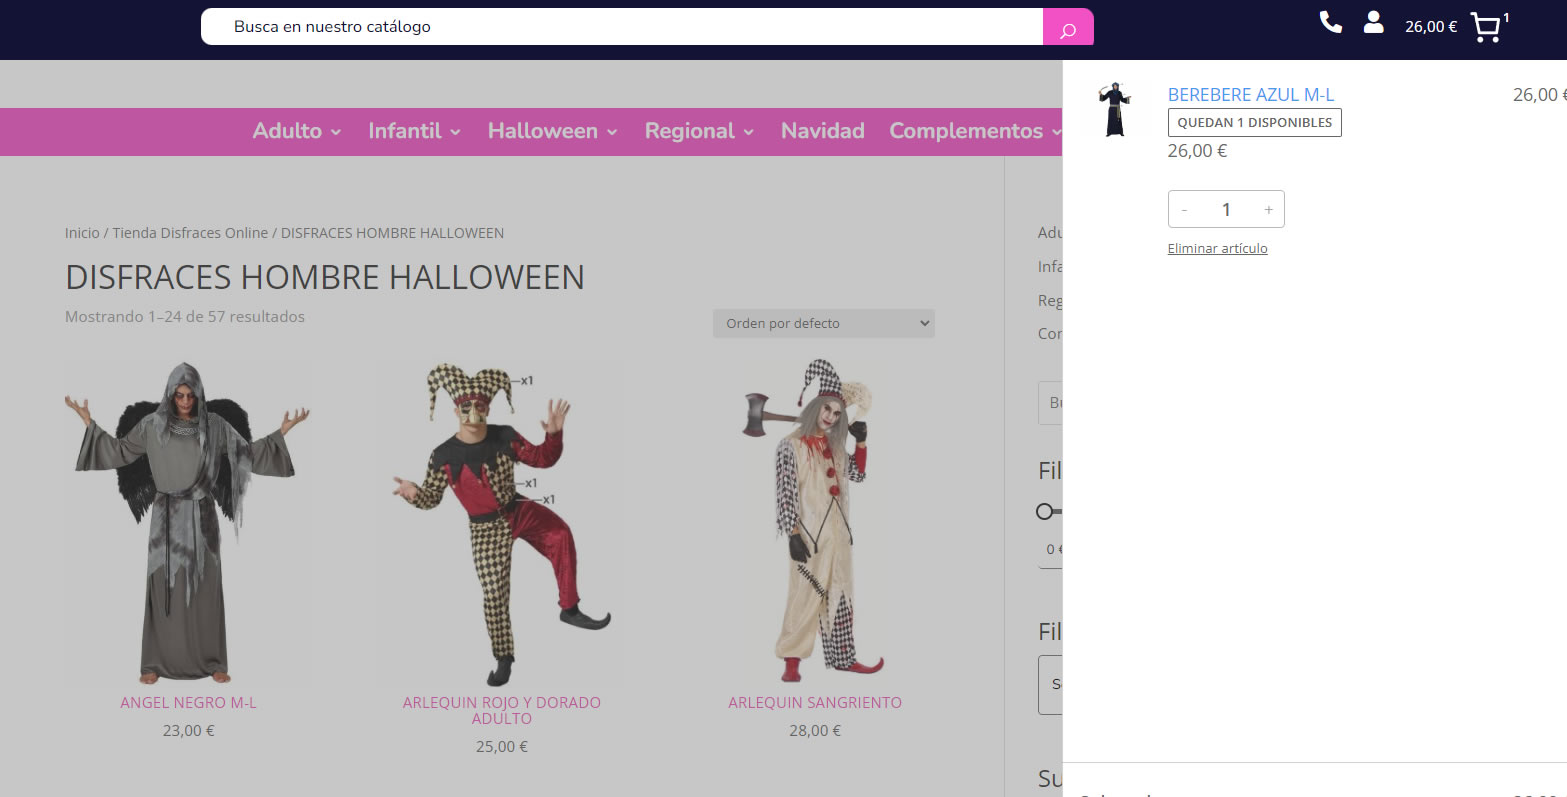Image resolution: width=1567 pixels, height=797 pixels.
Task: Open Tienda Disfraces Online breadcrumb
Action: [x=190, y=233]
